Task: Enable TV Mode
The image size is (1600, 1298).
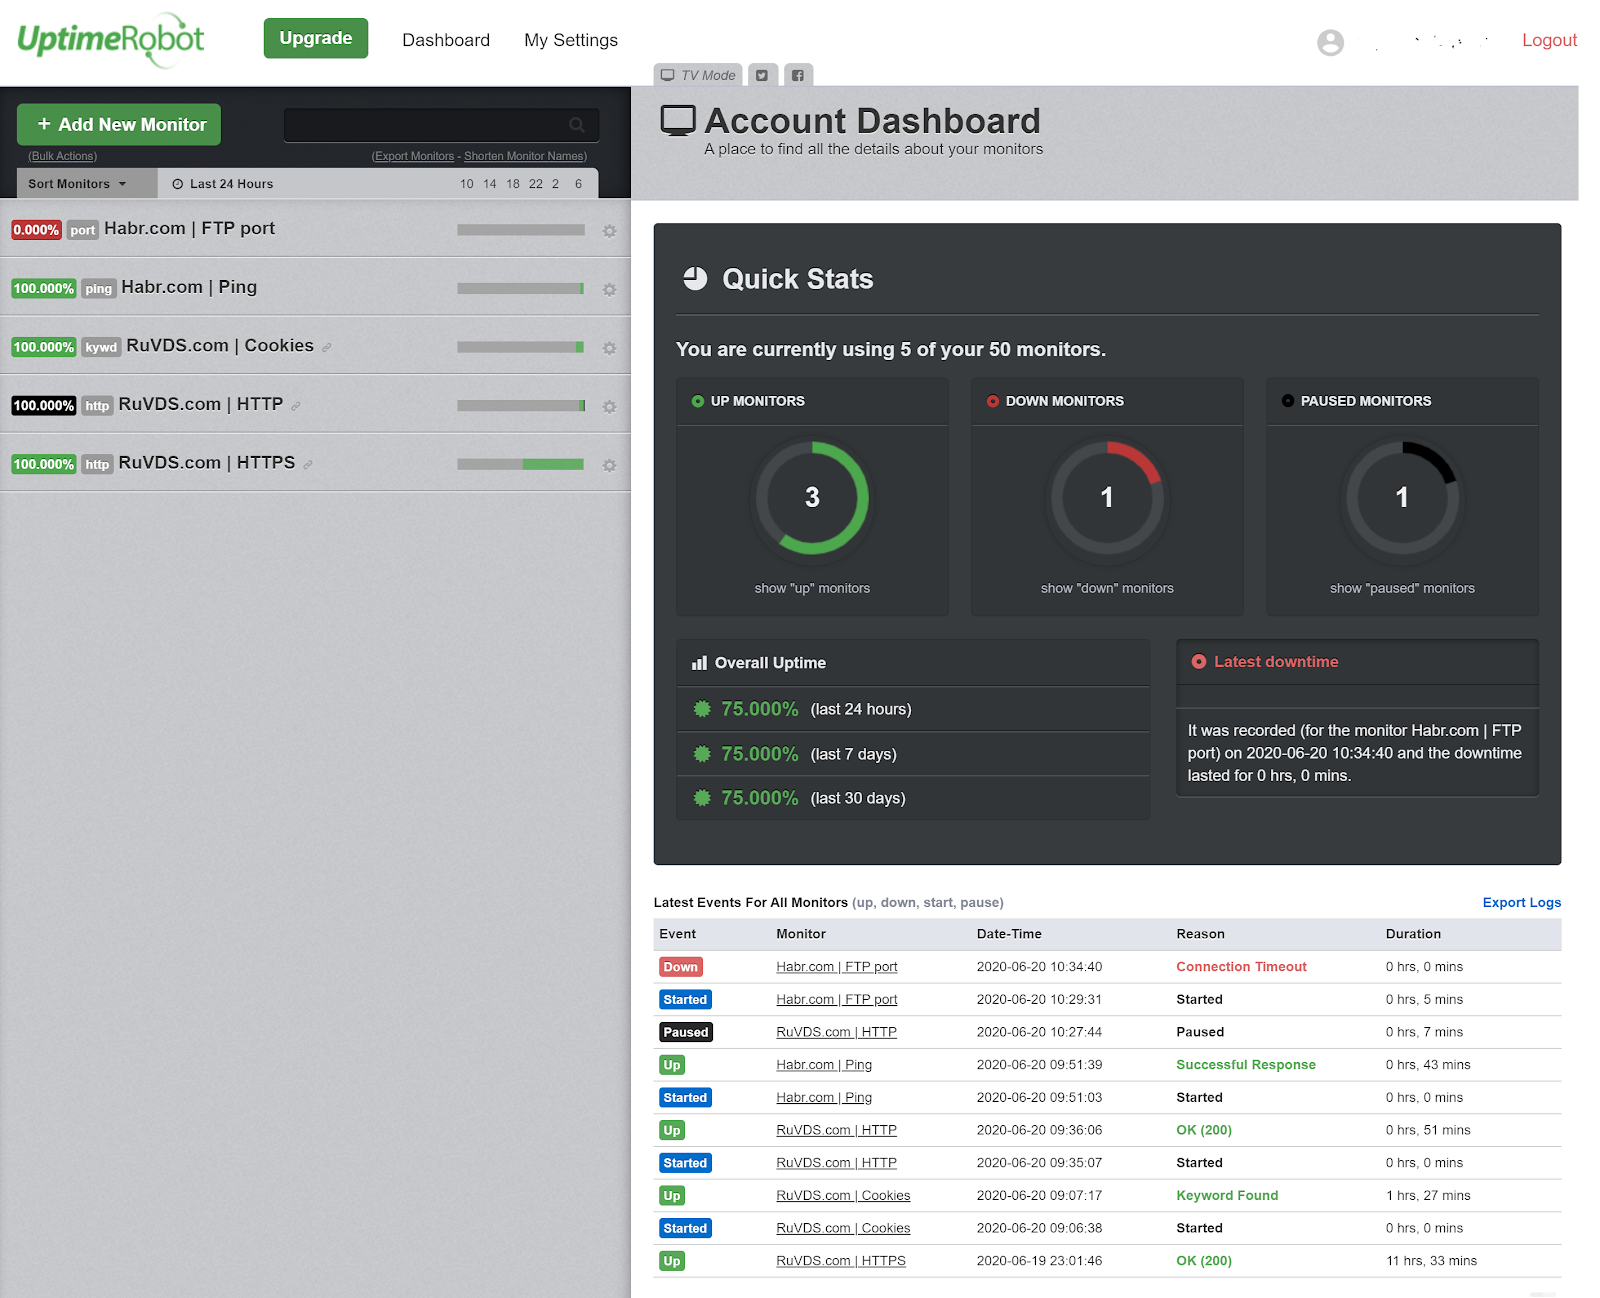Action: click(698, 75)
